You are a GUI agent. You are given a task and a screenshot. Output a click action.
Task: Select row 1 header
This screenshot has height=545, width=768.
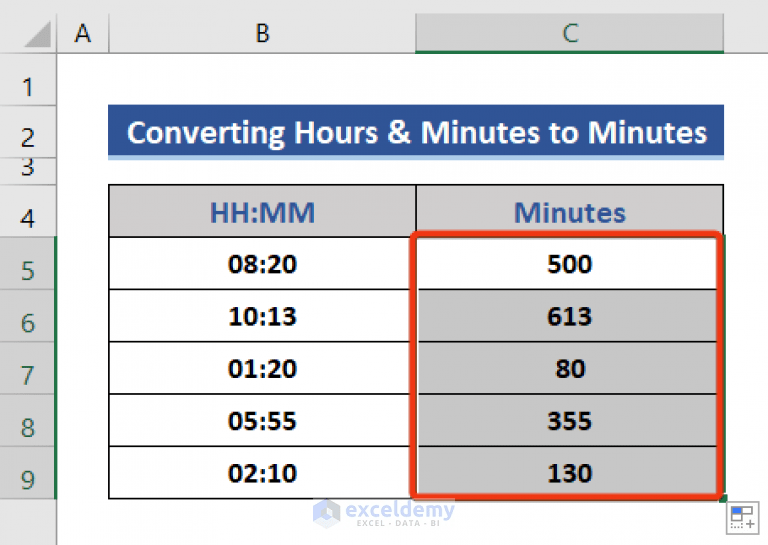point(28,80)
